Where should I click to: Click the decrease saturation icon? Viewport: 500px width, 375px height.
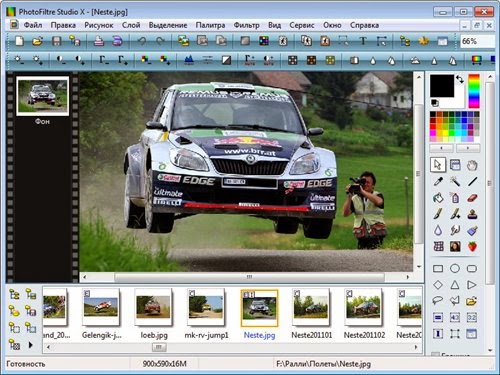[x=146, y=60]
